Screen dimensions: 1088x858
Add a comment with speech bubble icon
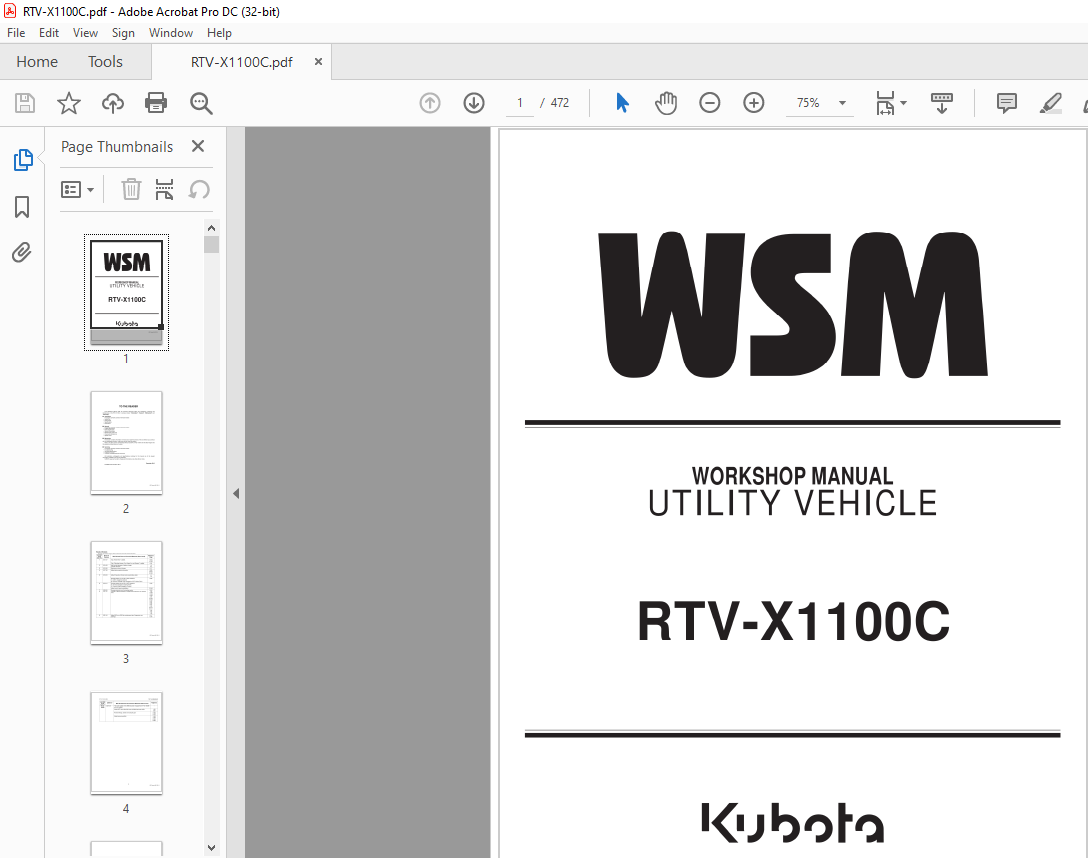pyautogui.click(x=1006, y=103)
